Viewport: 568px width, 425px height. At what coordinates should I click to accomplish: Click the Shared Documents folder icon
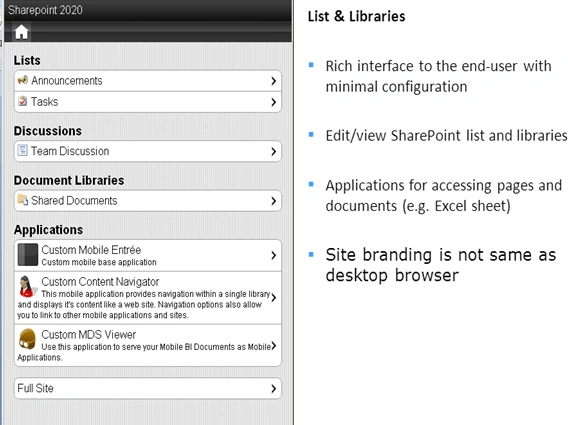(x=22, y=200)
